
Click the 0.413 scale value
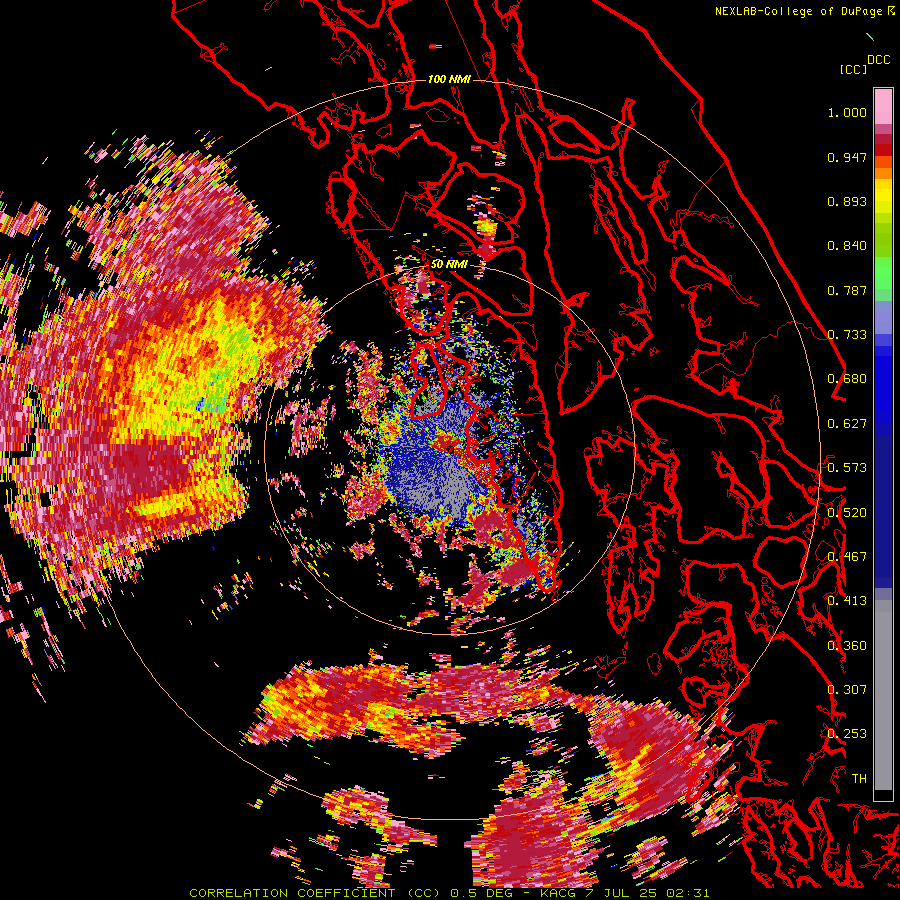click(847, 601)
